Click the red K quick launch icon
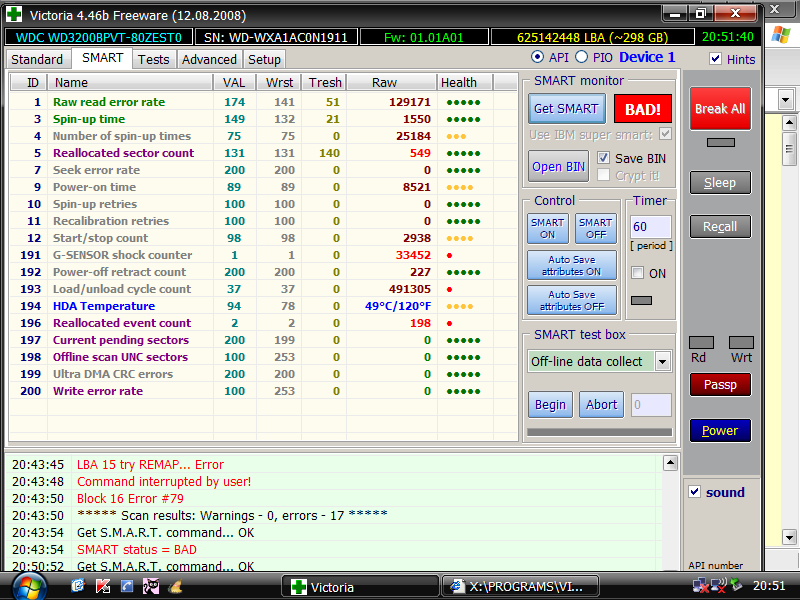The image size is (800, 600). pos(103,586)
